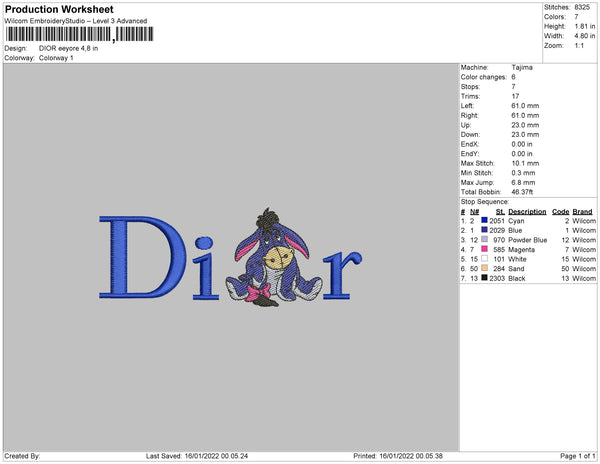Click the 'Sand' description text
600x464 pixels.
point(516,269)
